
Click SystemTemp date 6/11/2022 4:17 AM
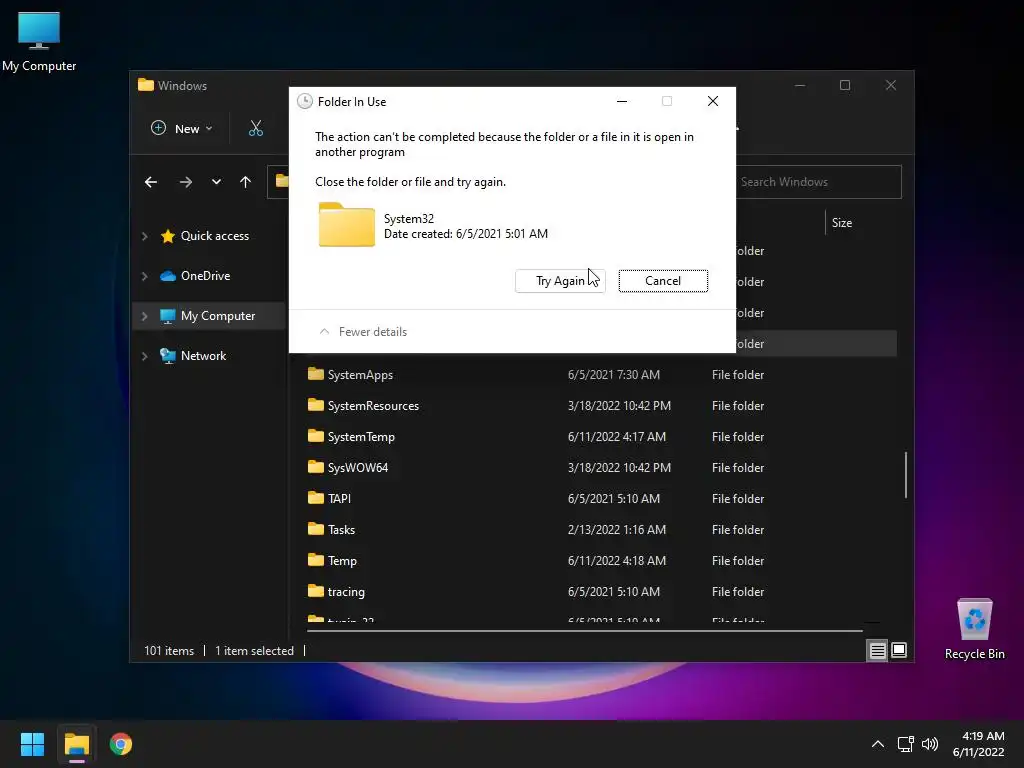pyautogui.click(x=616, y=437)
